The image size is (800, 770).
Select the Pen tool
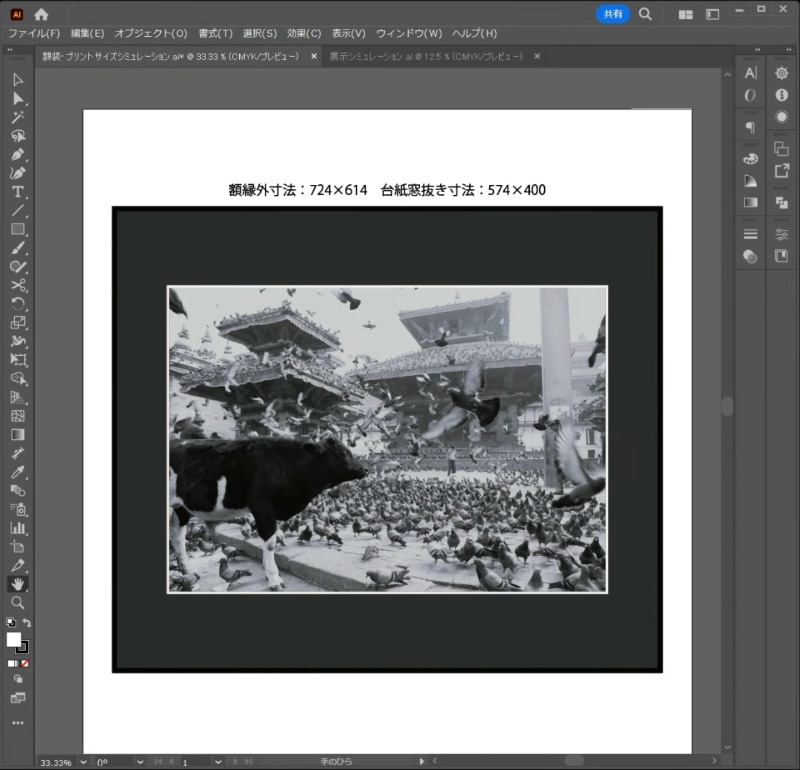click(18, 154)
